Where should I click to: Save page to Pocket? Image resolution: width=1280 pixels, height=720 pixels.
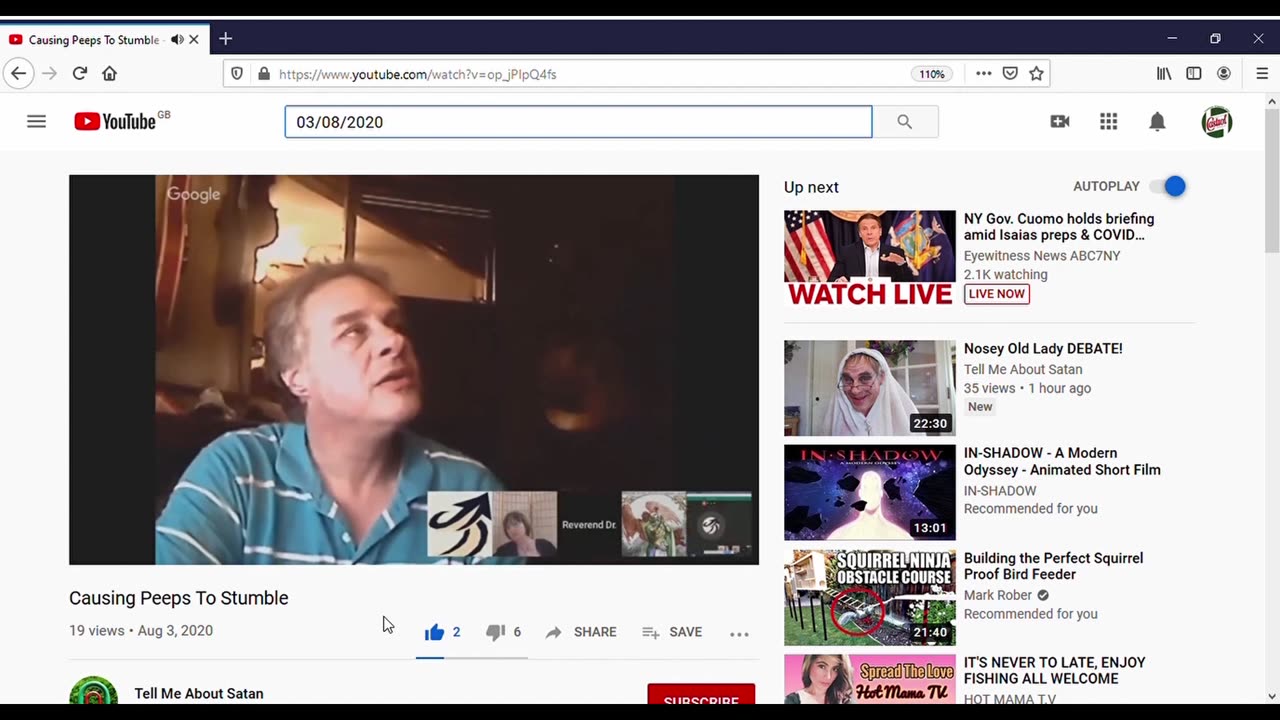[x=1010, y=74]
